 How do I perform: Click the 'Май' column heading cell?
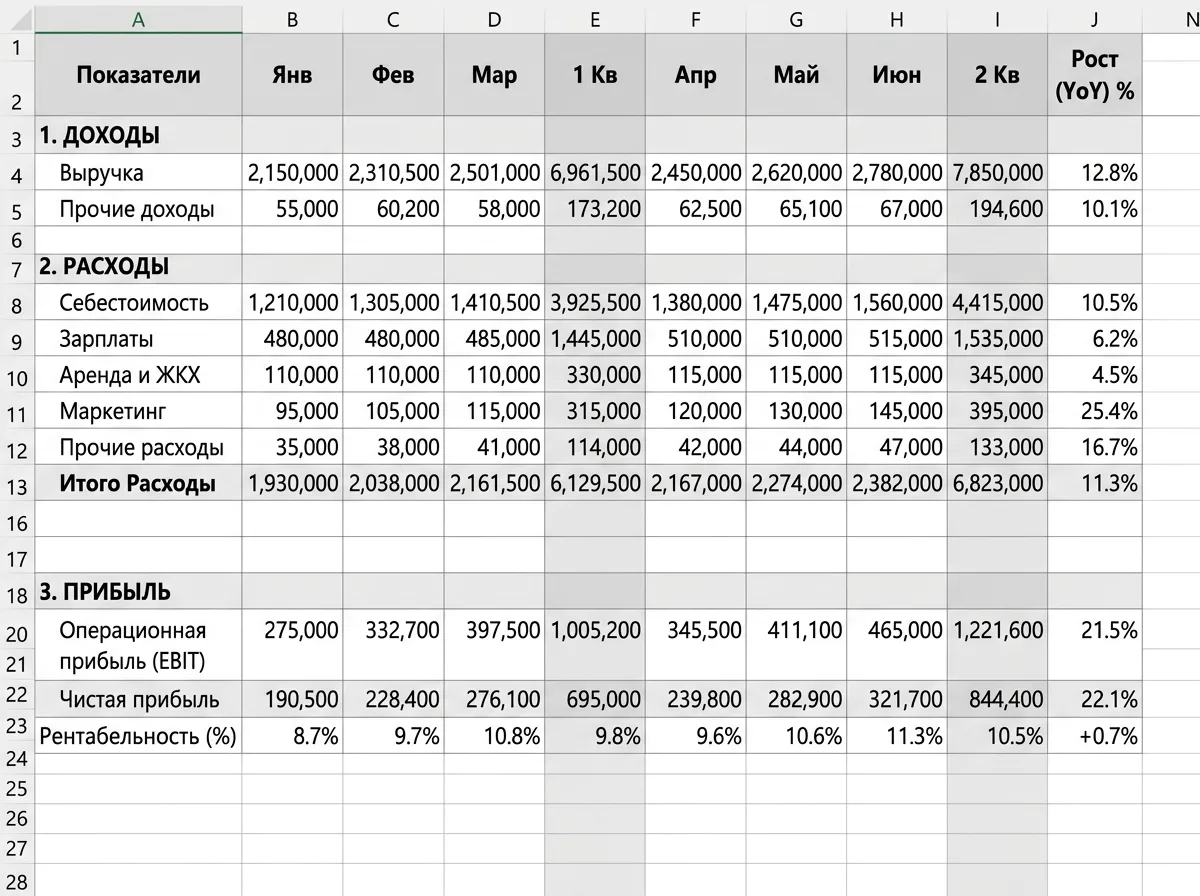(x=796, y=75)
